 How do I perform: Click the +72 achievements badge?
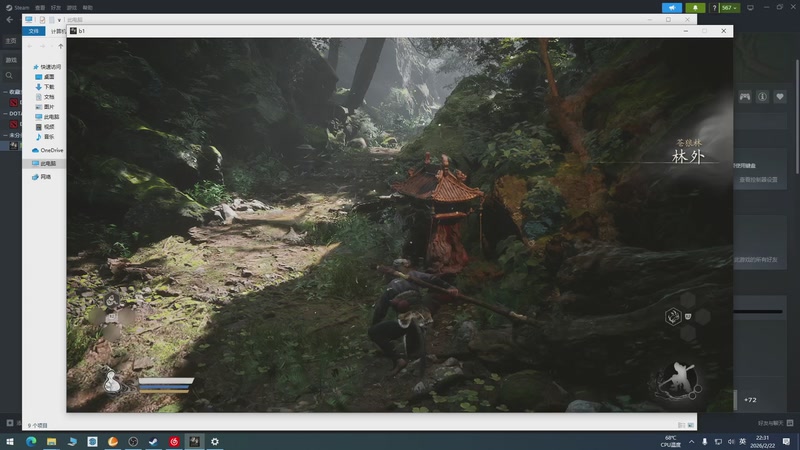750,399
